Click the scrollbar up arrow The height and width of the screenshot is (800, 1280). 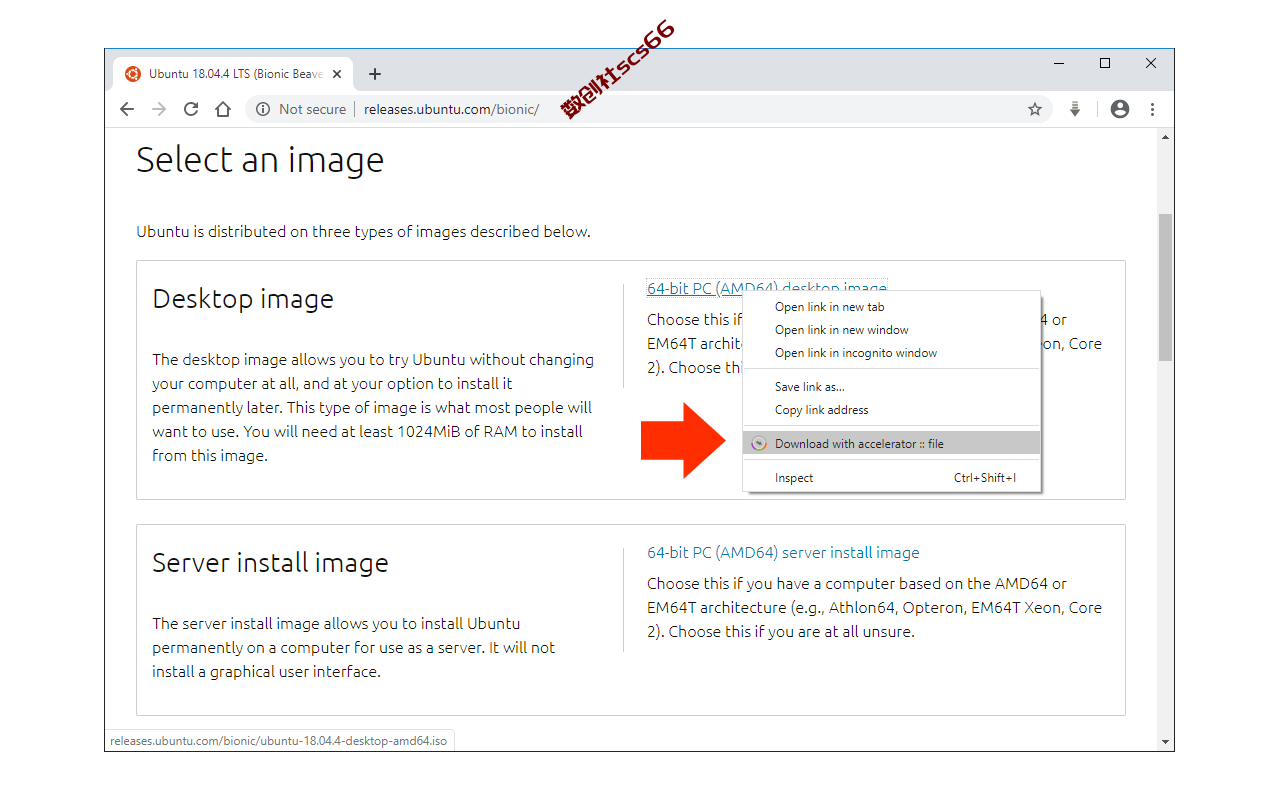(x=1165, y=136)
